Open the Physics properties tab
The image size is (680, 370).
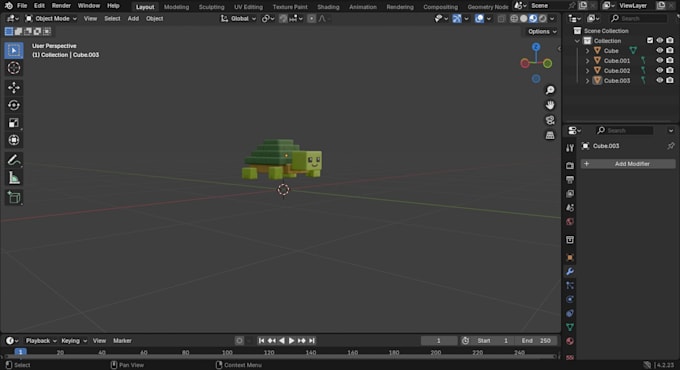570,299
